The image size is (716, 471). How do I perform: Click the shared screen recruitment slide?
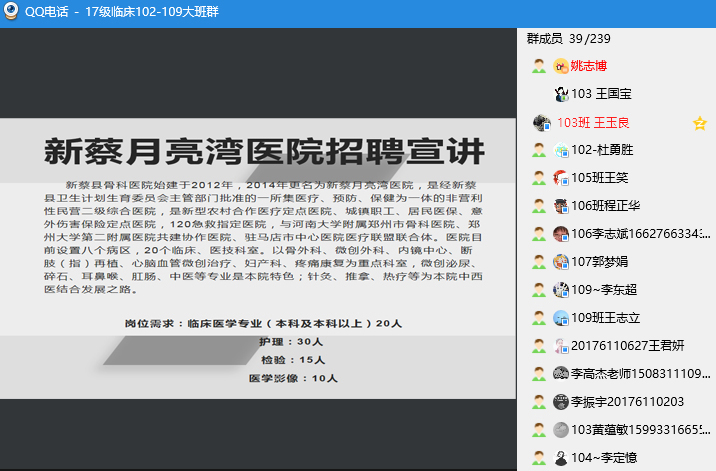[x=258, y=258]
